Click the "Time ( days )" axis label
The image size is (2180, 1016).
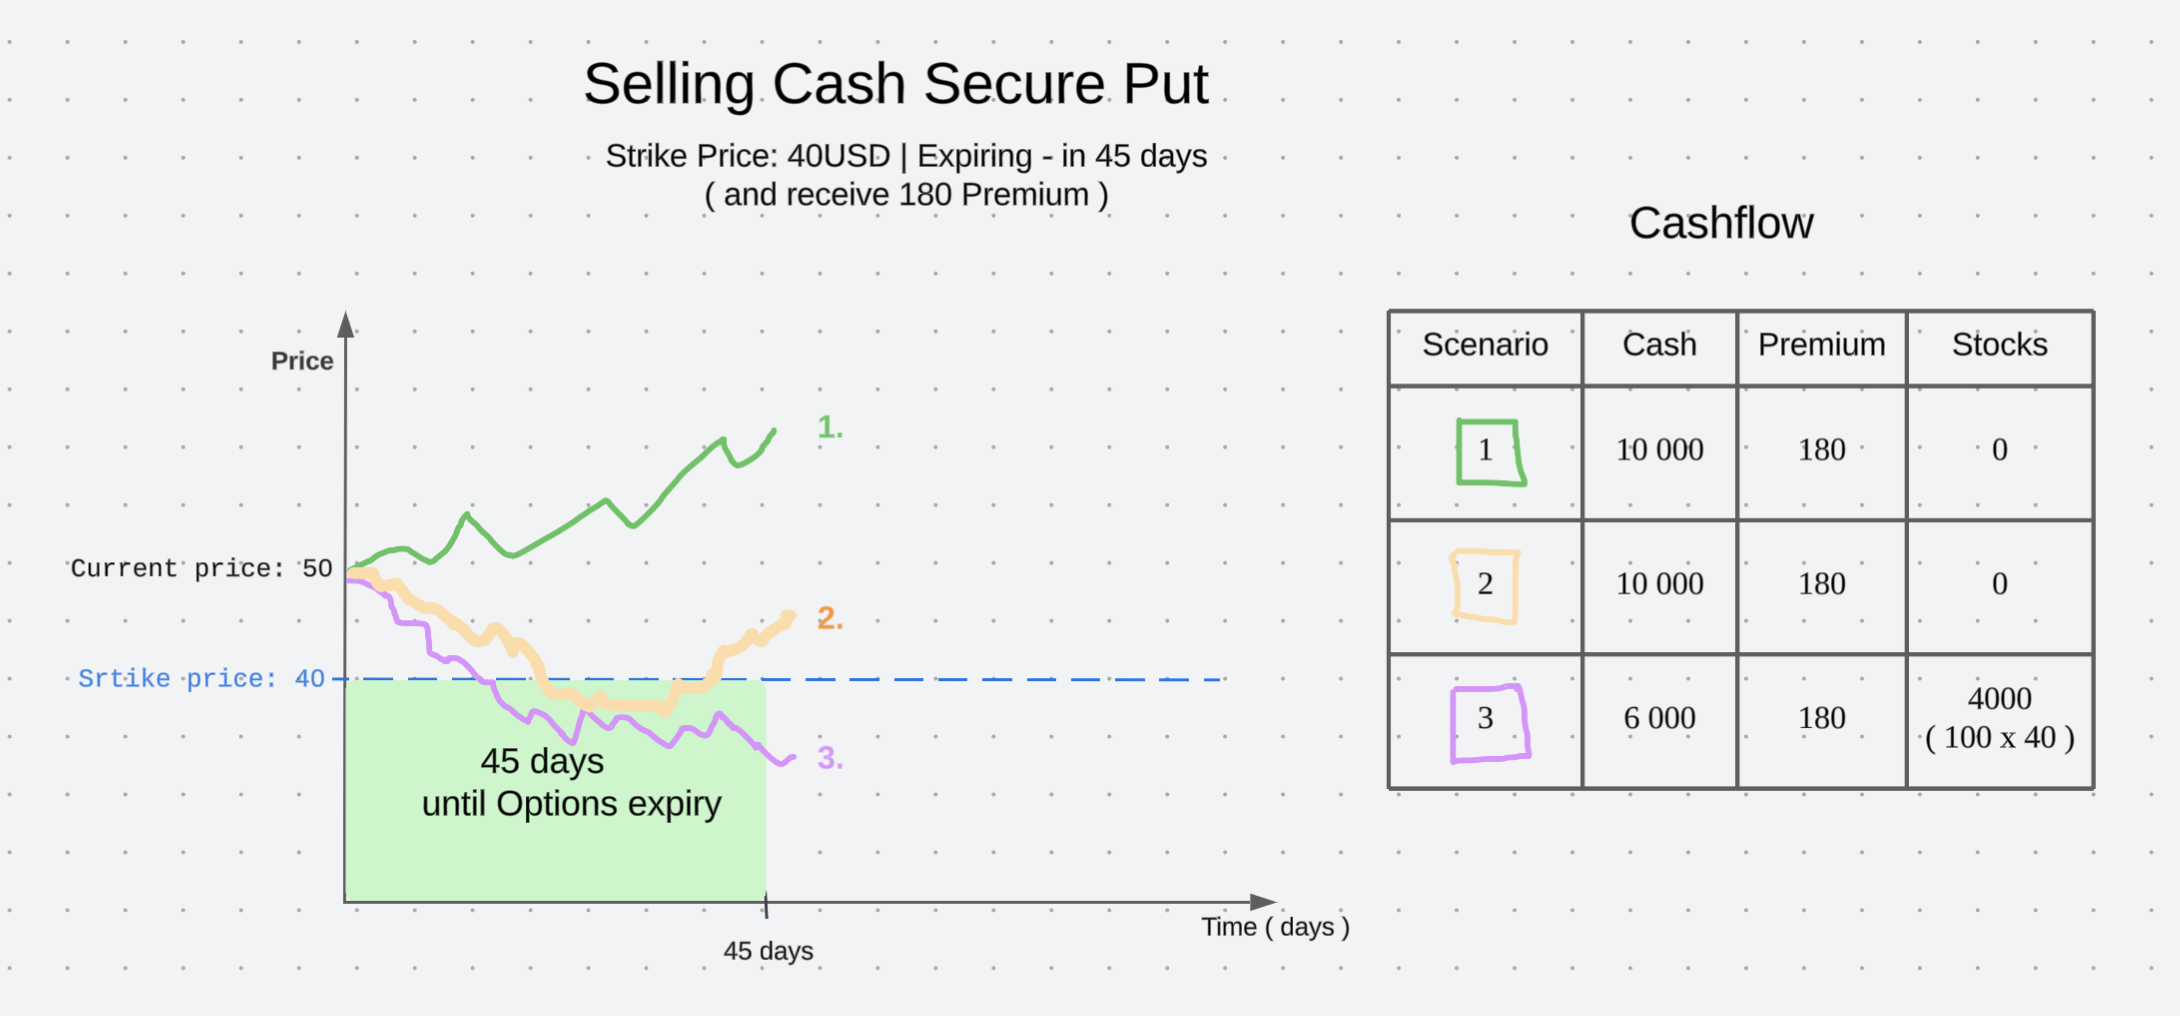tap(1275, 927)
